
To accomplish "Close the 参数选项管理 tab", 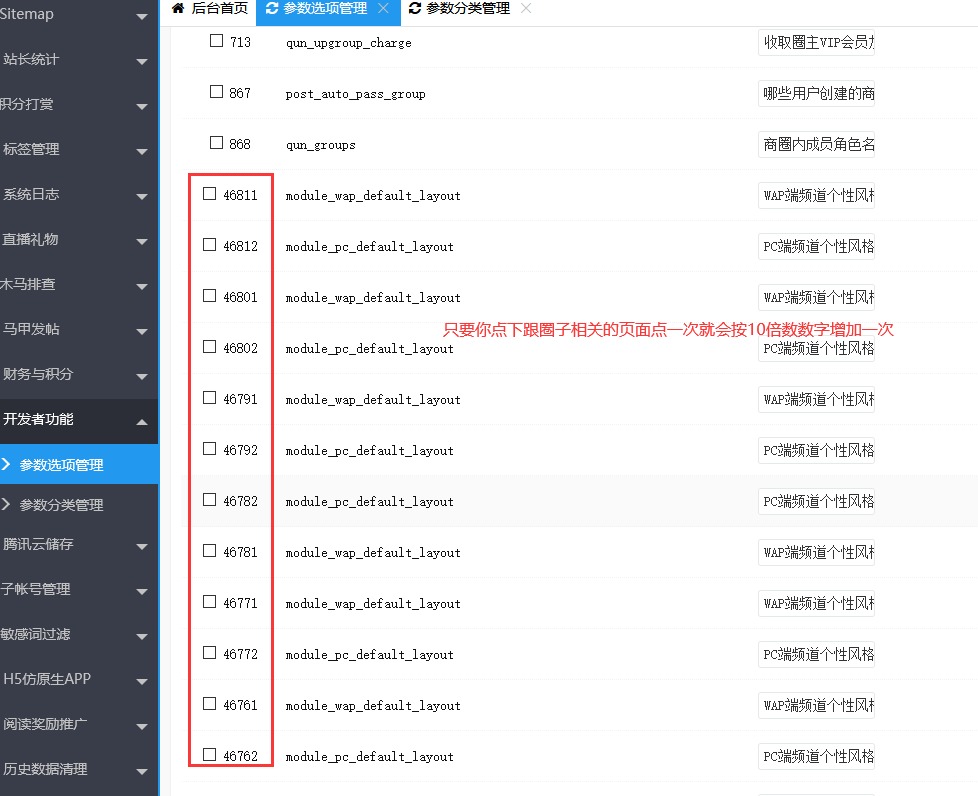I will (x=383, y=9).
